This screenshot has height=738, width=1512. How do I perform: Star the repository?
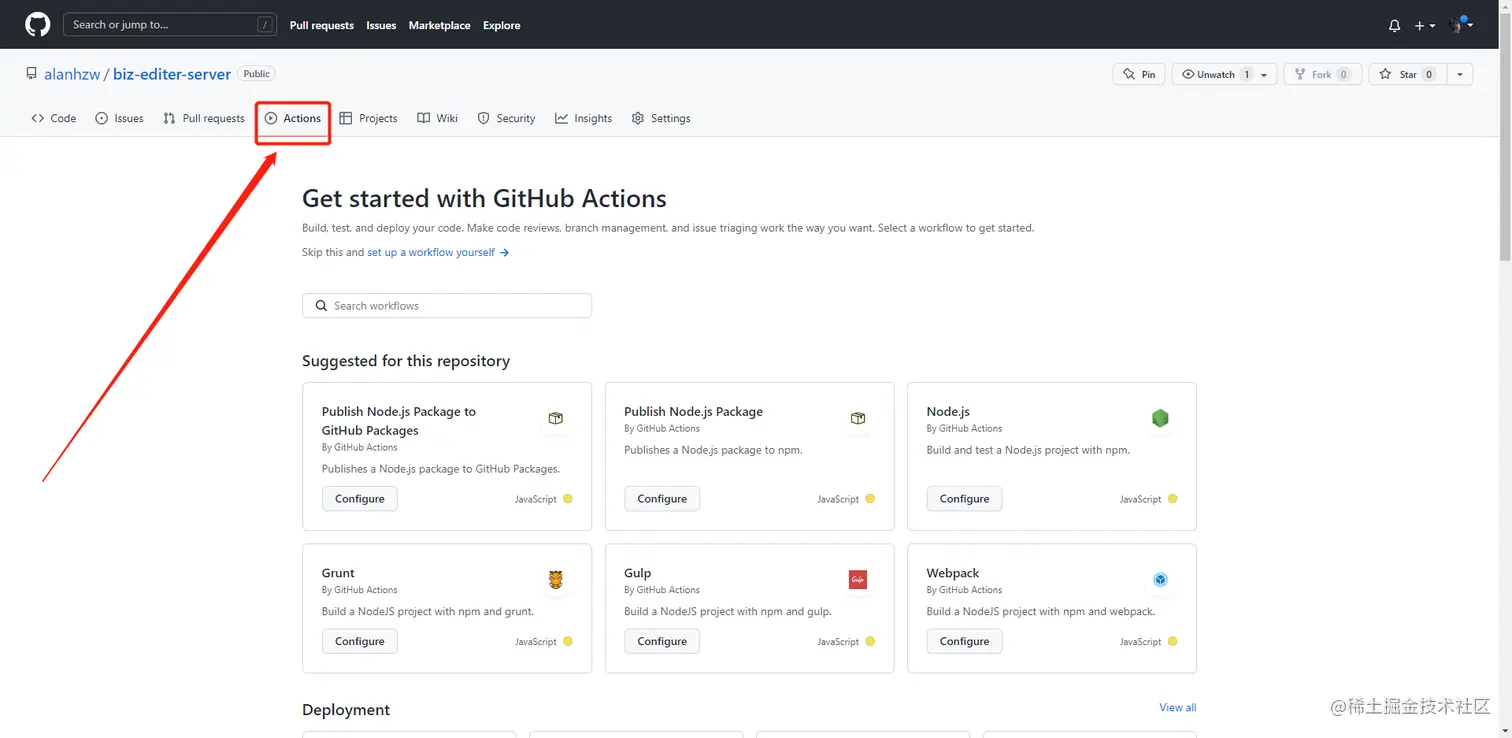1407,75
